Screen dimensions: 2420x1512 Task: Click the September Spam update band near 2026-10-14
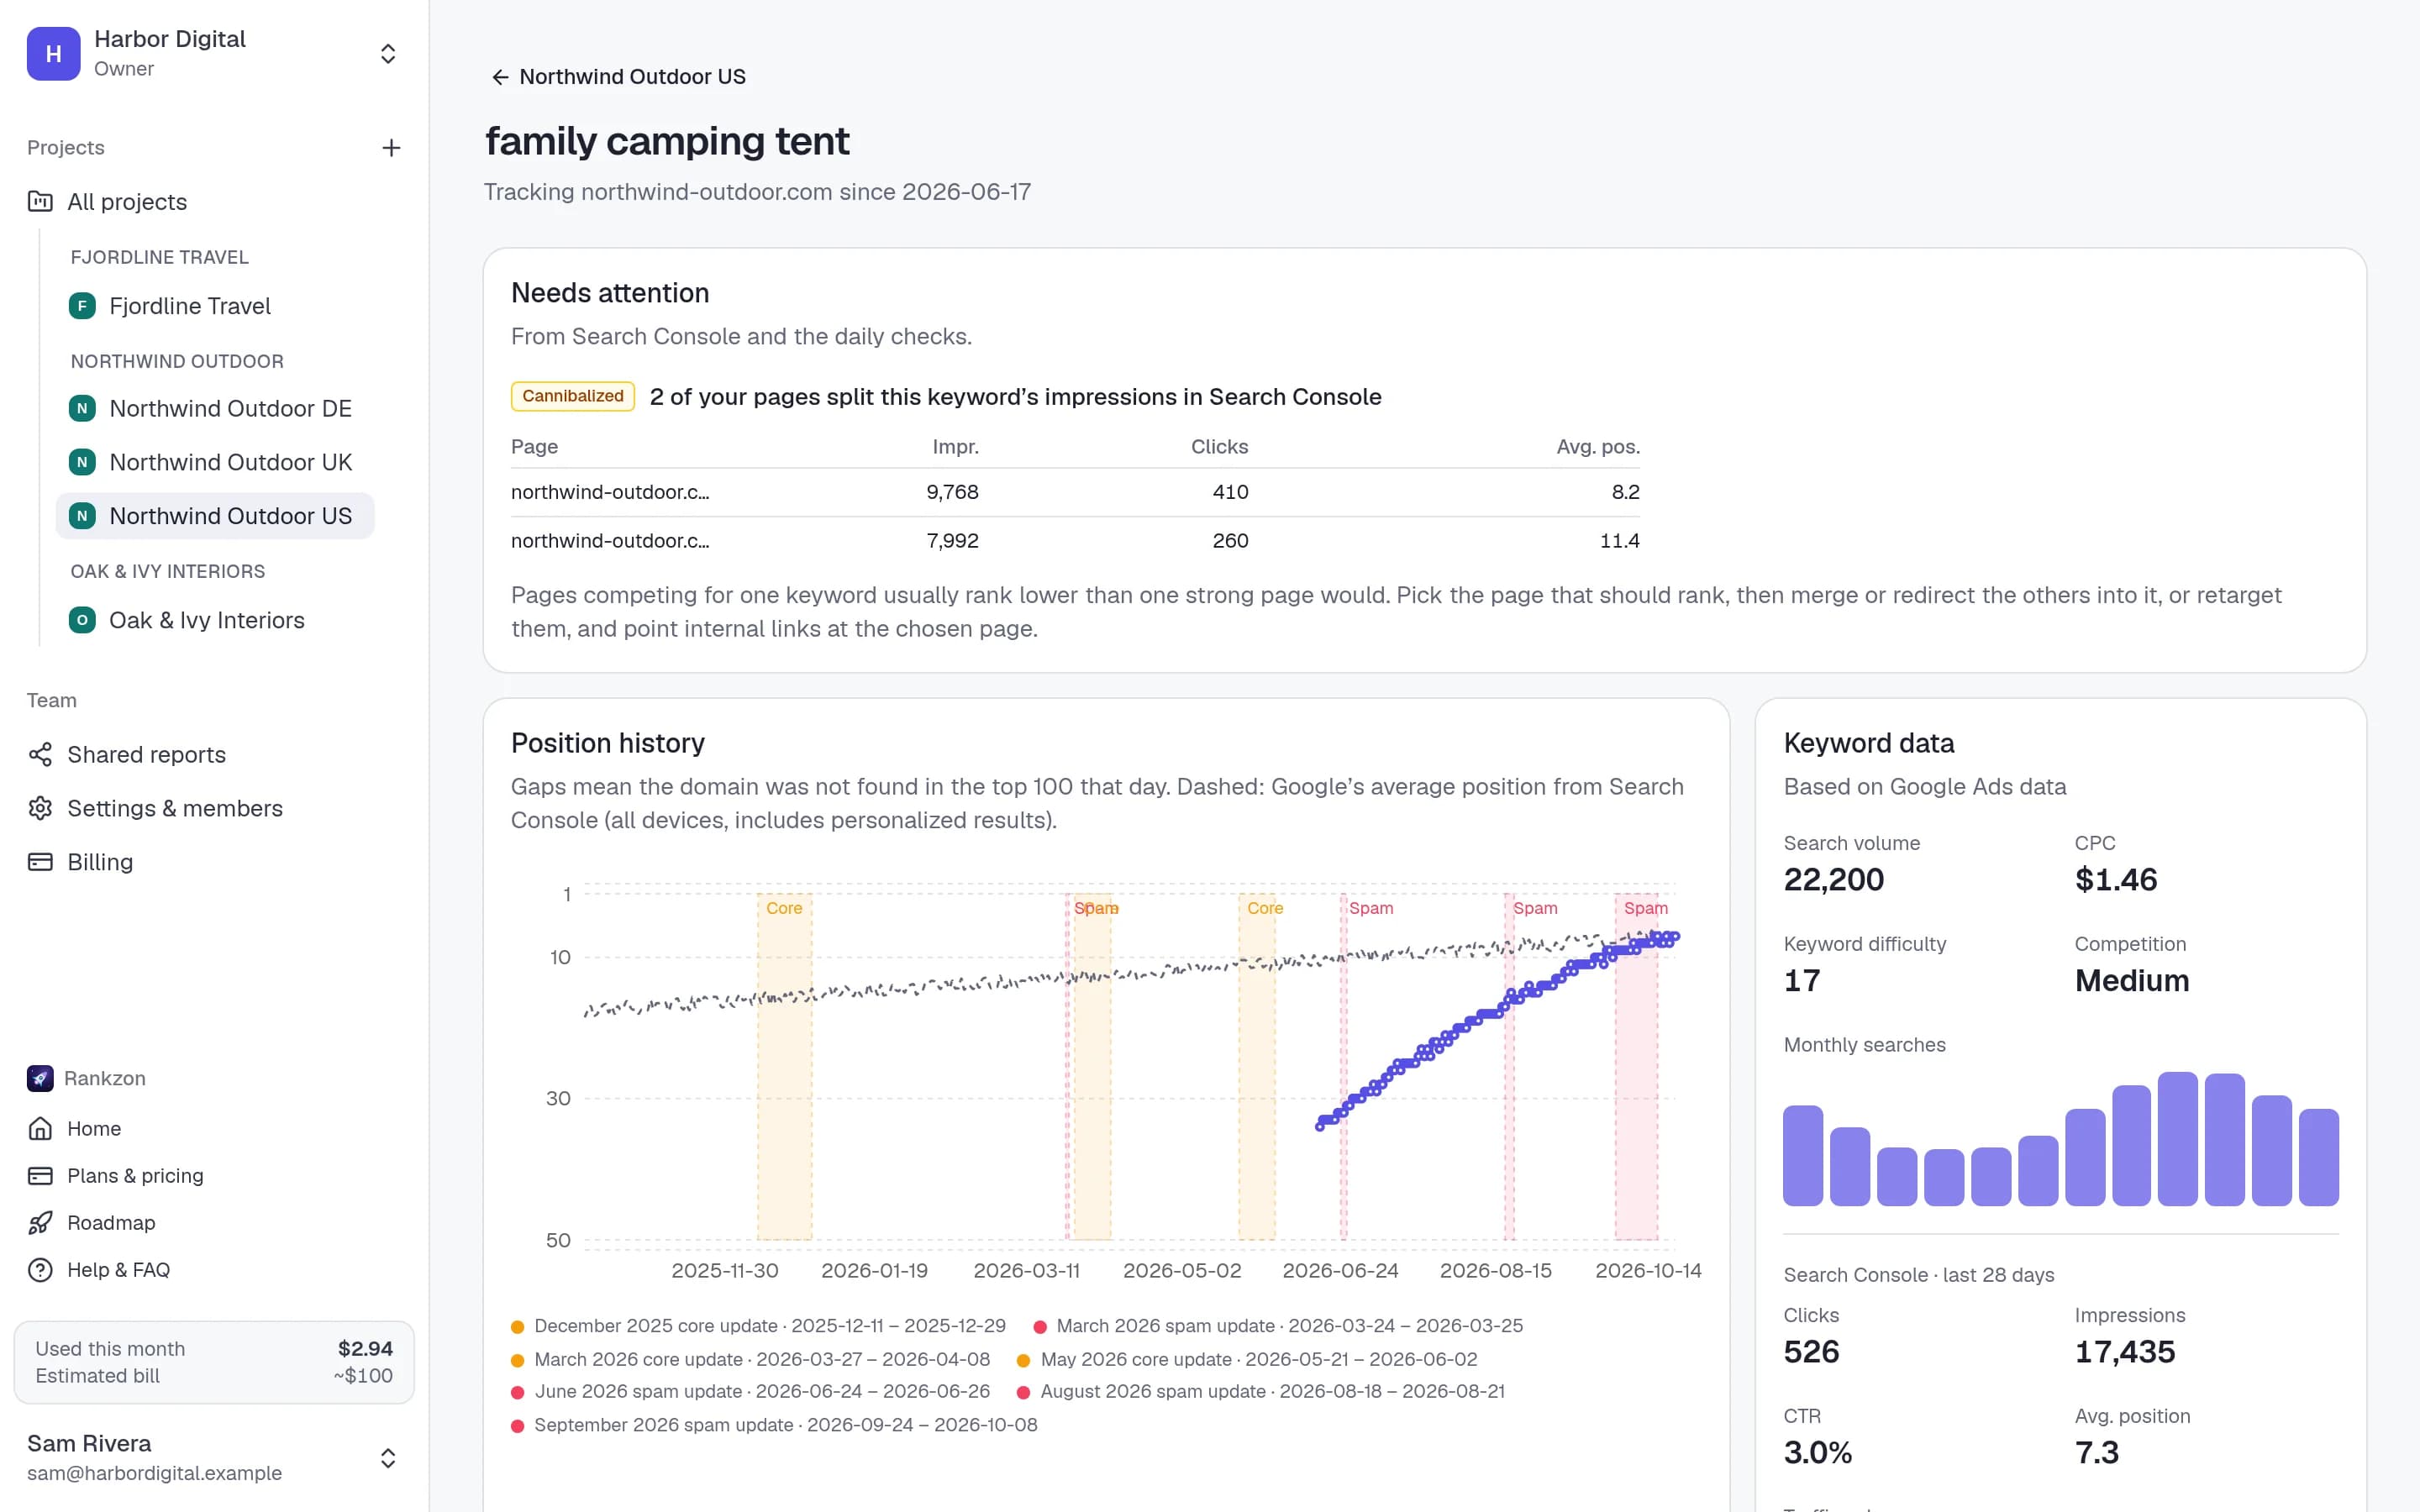coord(1637,1066)
